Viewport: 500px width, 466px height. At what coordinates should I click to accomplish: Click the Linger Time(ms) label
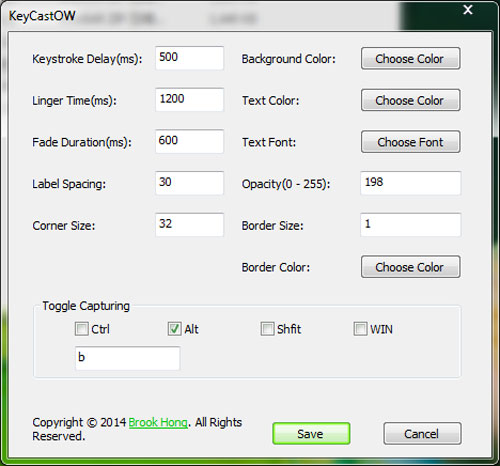pyautogui.click(x=74, y=101)
